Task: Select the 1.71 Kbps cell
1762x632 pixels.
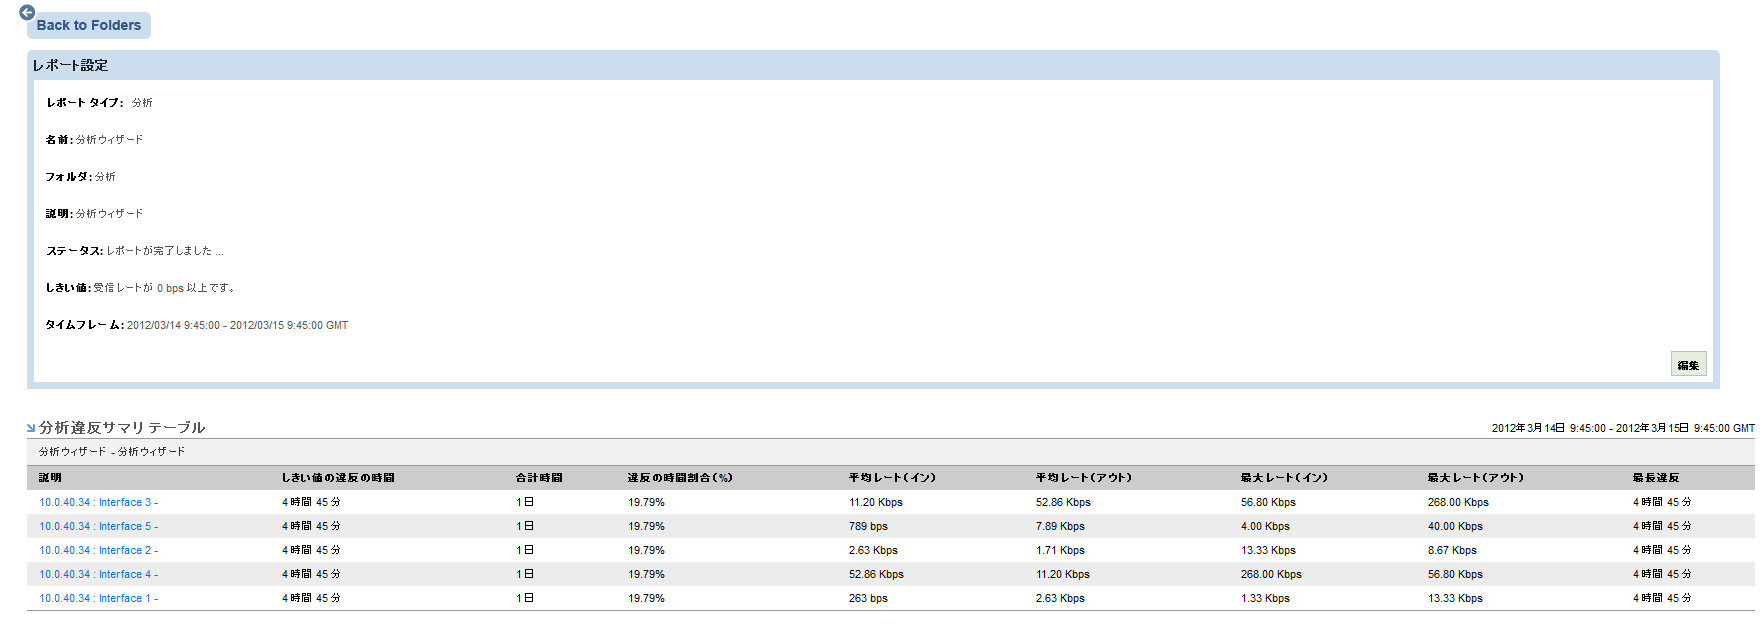Action: [1060, 550]
